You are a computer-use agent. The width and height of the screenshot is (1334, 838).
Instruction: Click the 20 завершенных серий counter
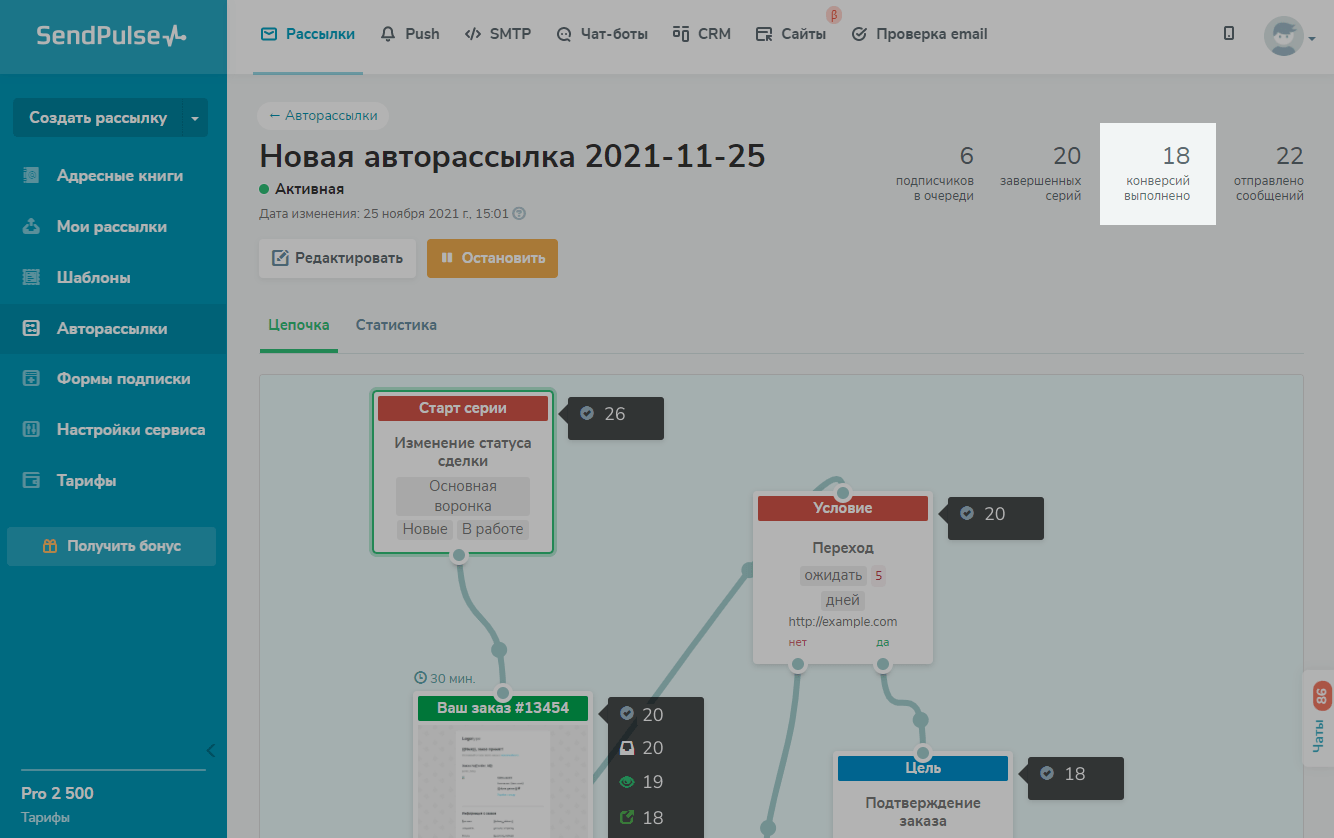coord(1042,174)
